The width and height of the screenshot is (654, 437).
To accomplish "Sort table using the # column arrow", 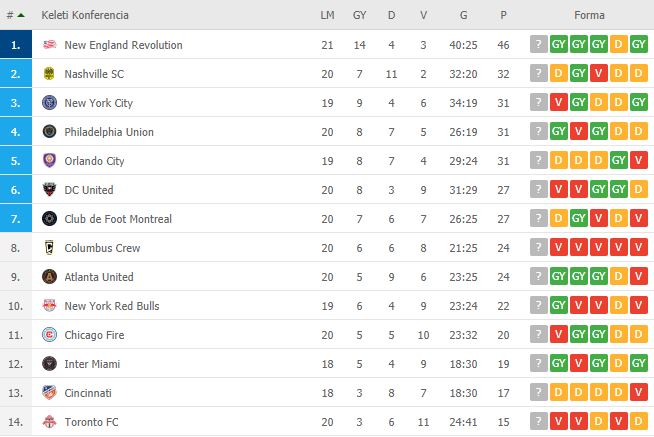I will pos(21,15).
